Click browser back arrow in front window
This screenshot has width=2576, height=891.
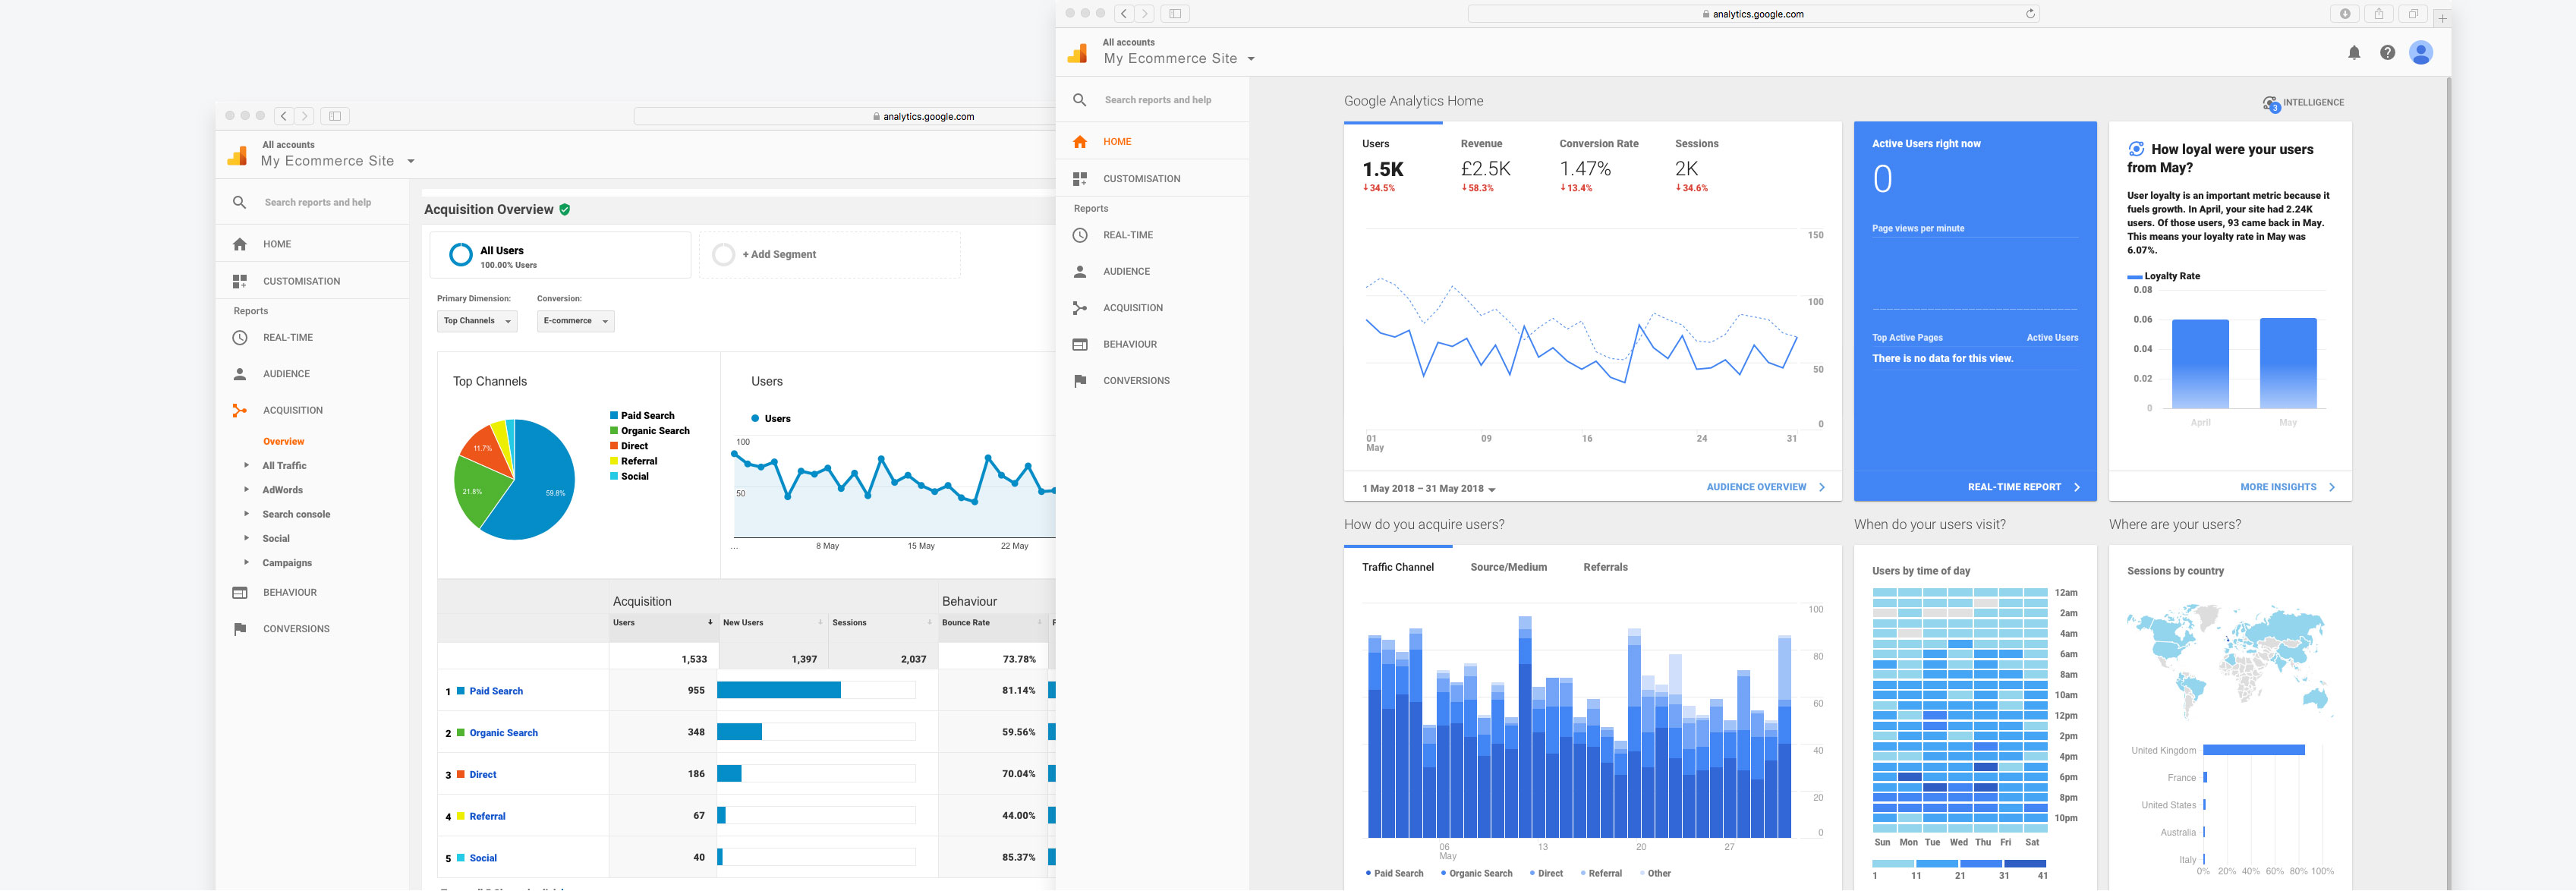pos(1124,13)
